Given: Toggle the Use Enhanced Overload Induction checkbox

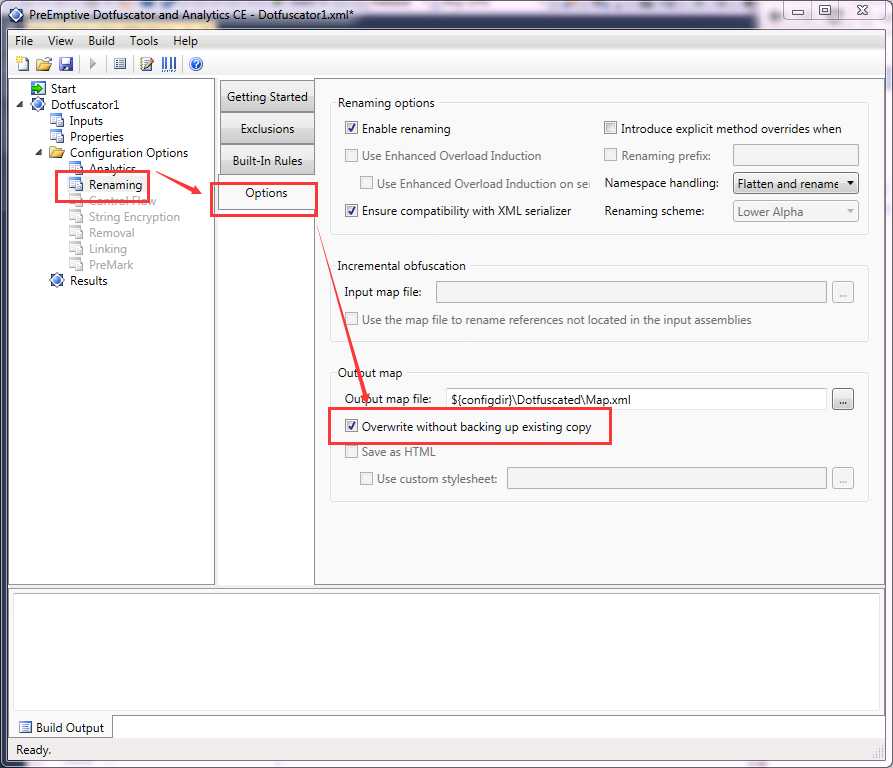Looking at the screenshot, I should pos(351,155).
